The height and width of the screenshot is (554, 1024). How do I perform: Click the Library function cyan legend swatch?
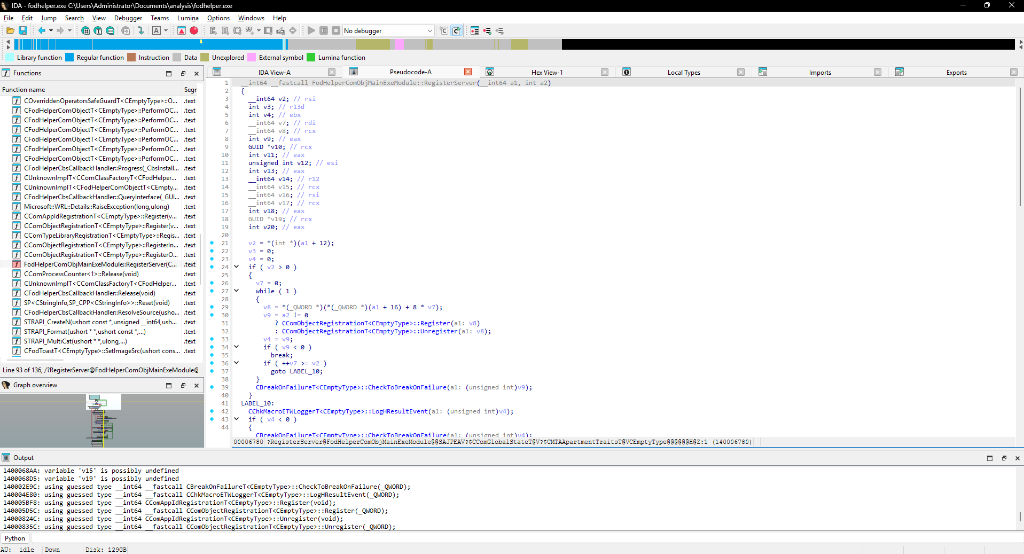click(10, 57)
